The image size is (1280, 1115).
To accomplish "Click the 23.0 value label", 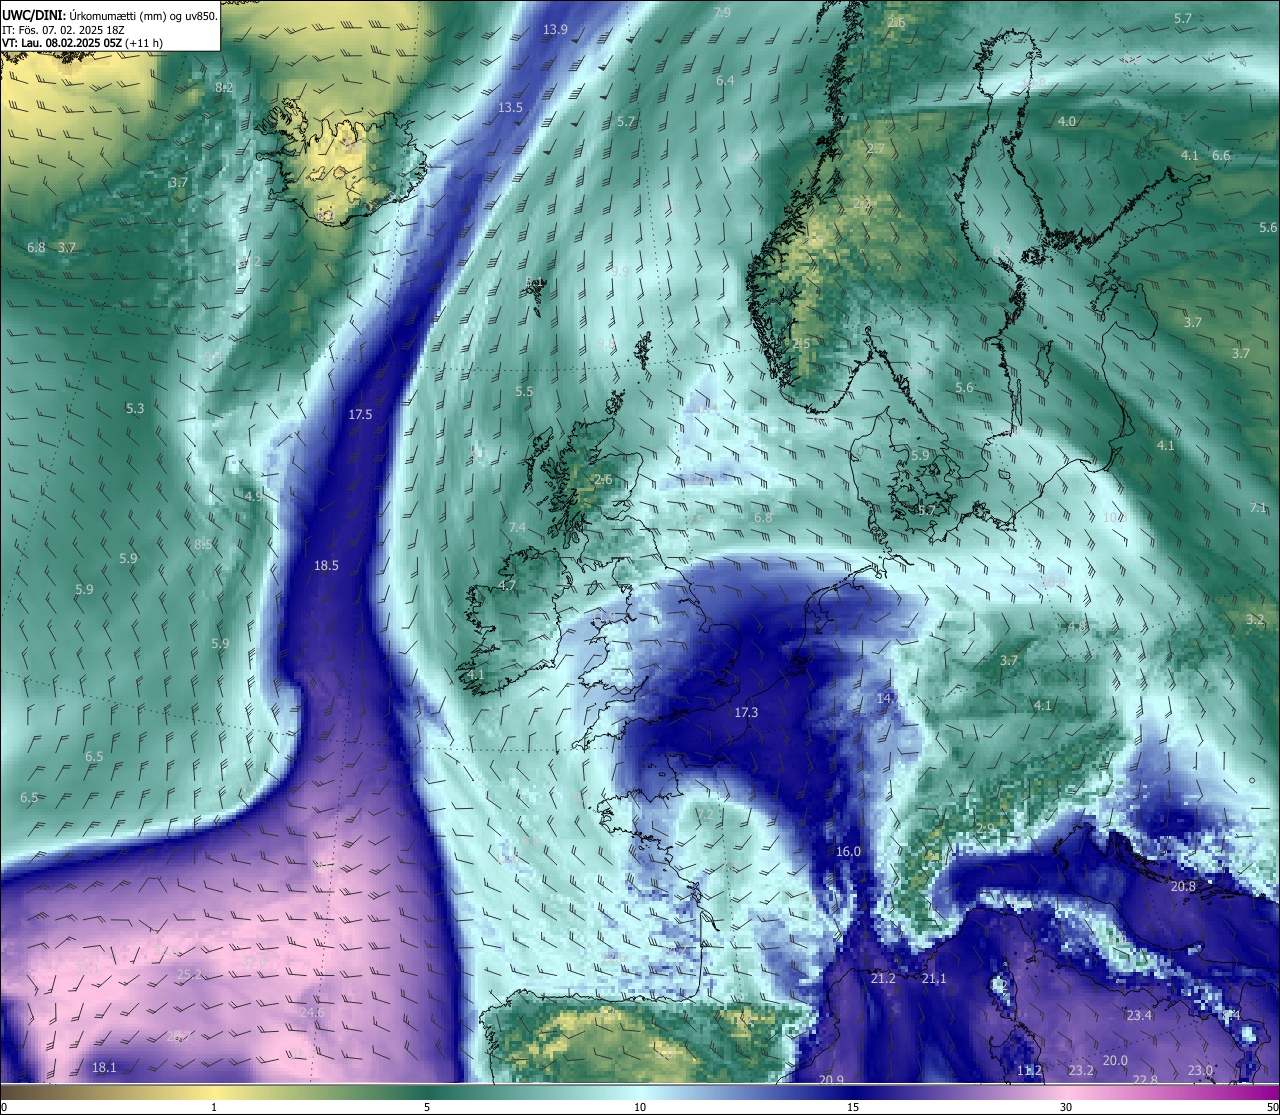I will pos(1200,1070).
